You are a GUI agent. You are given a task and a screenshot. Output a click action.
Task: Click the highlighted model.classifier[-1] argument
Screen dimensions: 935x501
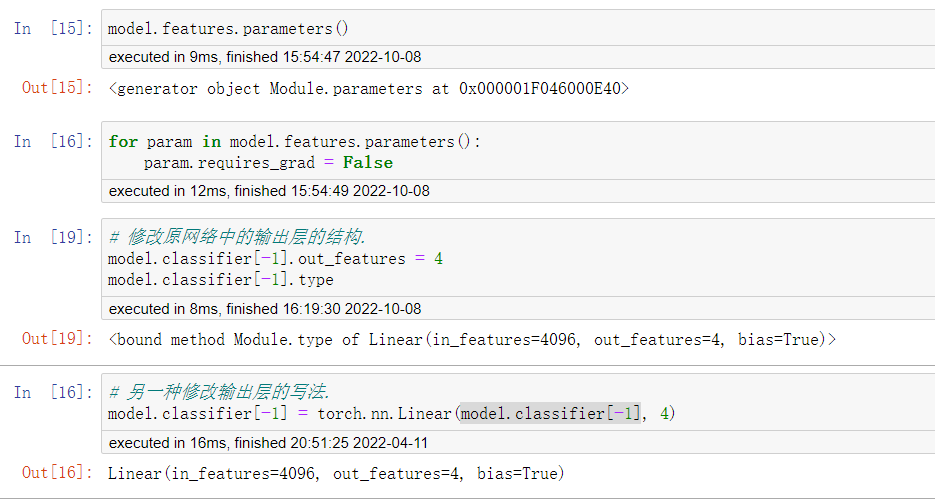tap(550, 413)
